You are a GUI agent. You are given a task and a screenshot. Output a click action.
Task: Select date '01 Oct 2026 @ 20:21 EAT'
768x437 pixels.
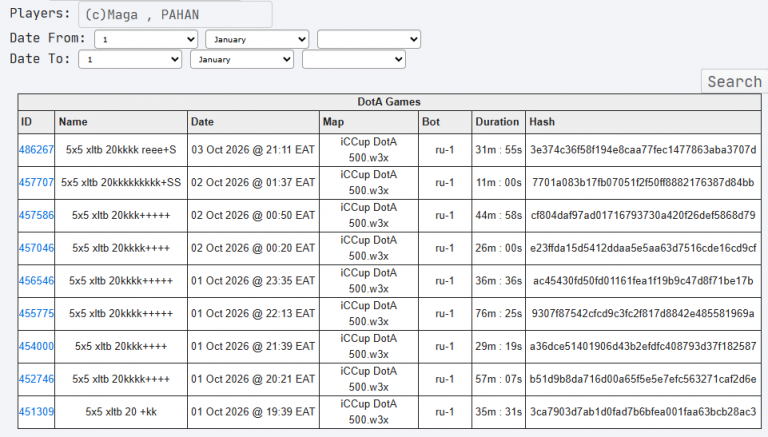click(x=253, y=379)
